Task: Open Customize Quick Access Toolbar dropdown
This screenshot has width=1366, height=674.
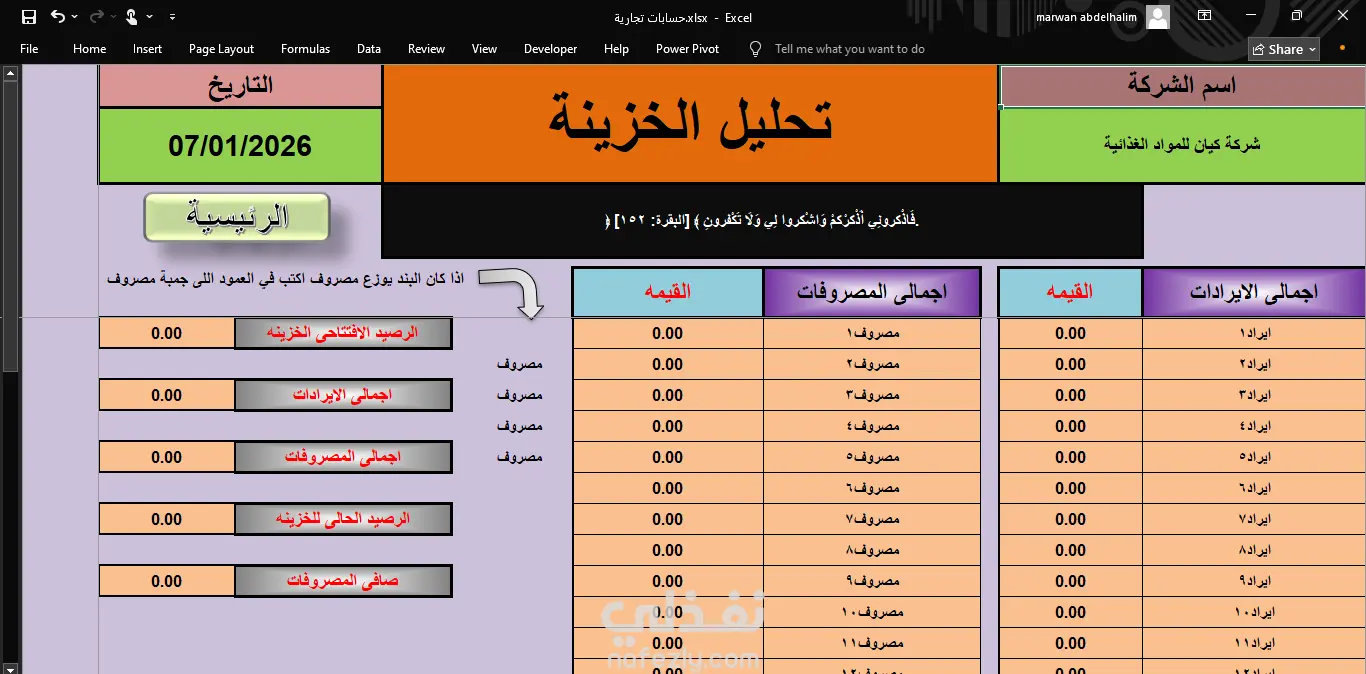Action: pos(173,17)
